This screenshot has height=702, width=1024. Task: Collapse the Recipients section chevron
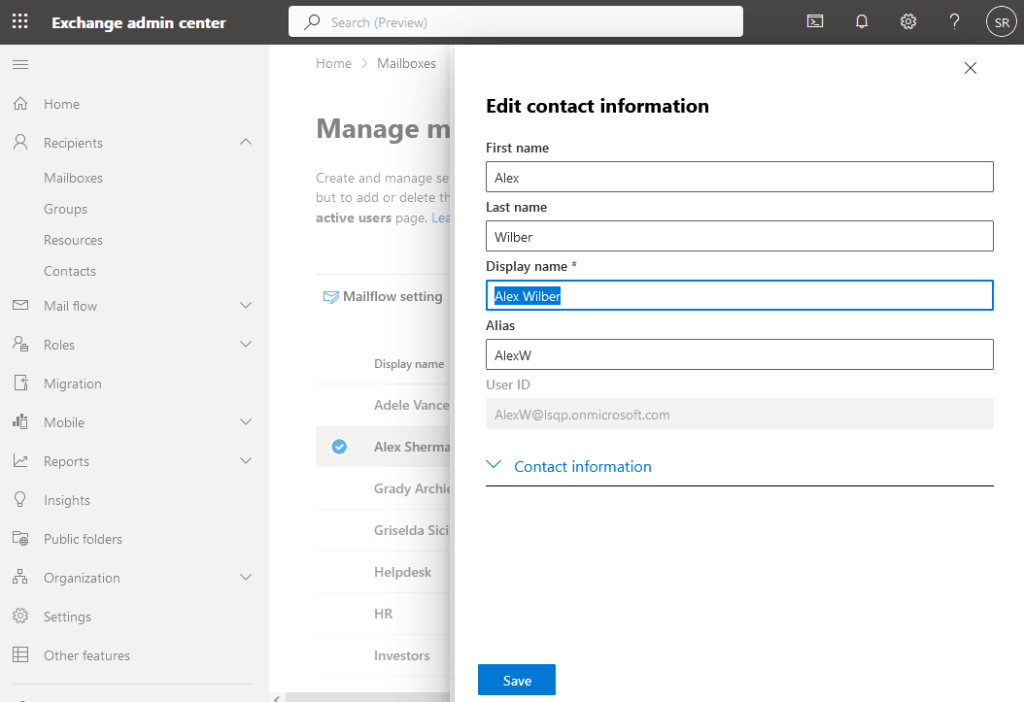(x=245, y=142)
